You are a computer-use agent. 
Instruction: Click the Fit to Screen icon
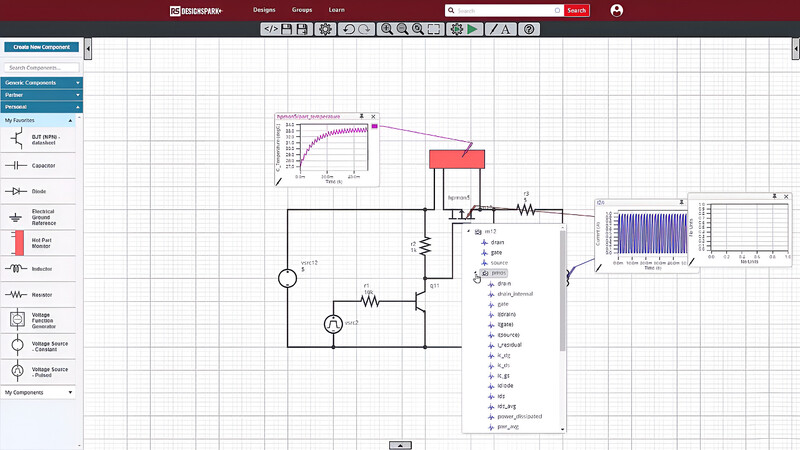click(433, 30)
